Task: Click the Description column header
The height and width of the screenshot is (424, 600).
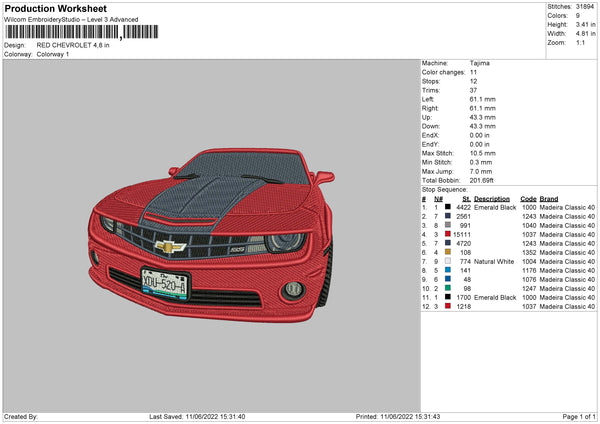Action: click(492, 198)
